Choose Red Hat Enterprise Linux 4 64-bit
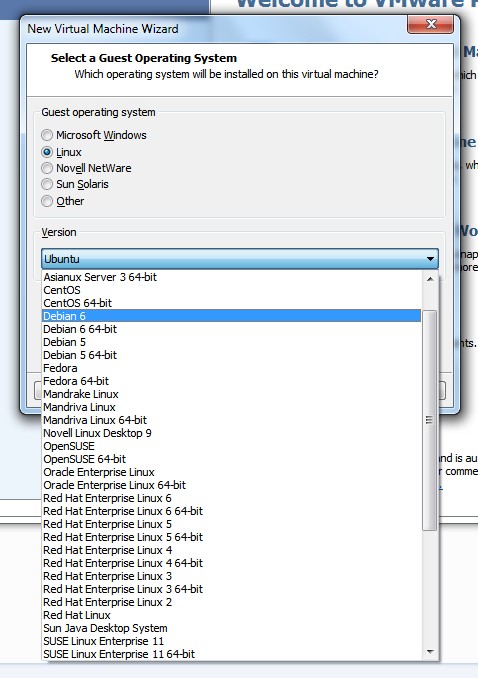Viewport: 478px width, 678px height. point(231,563)
